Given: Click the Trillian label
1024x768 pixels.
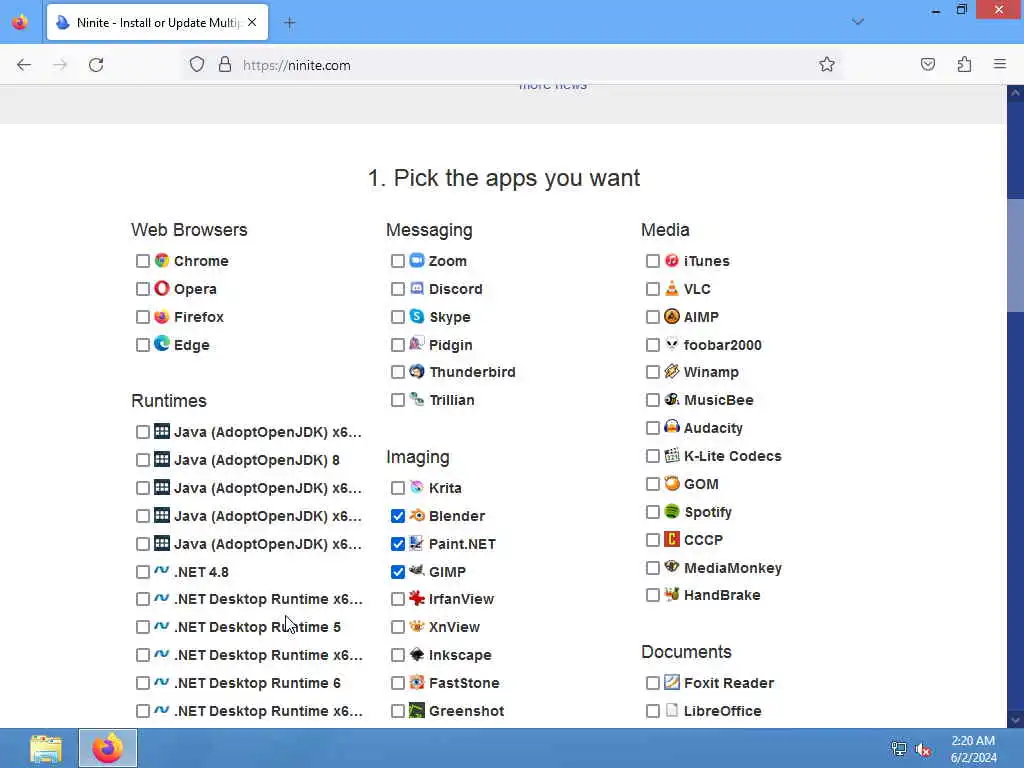Looking at the screenshot, I should (451, 400).
